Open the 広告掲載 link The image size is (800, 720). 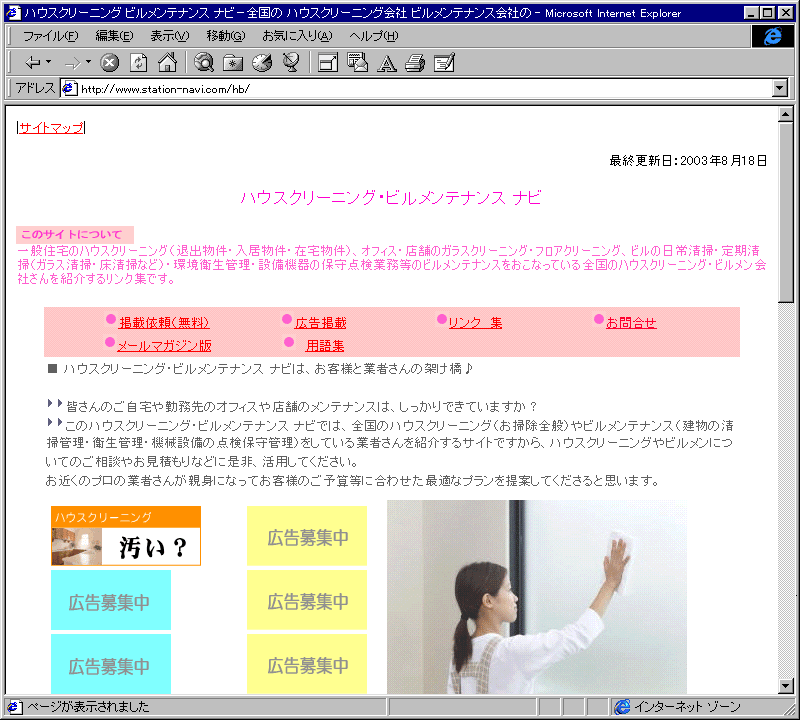click(x=320, y=322)
